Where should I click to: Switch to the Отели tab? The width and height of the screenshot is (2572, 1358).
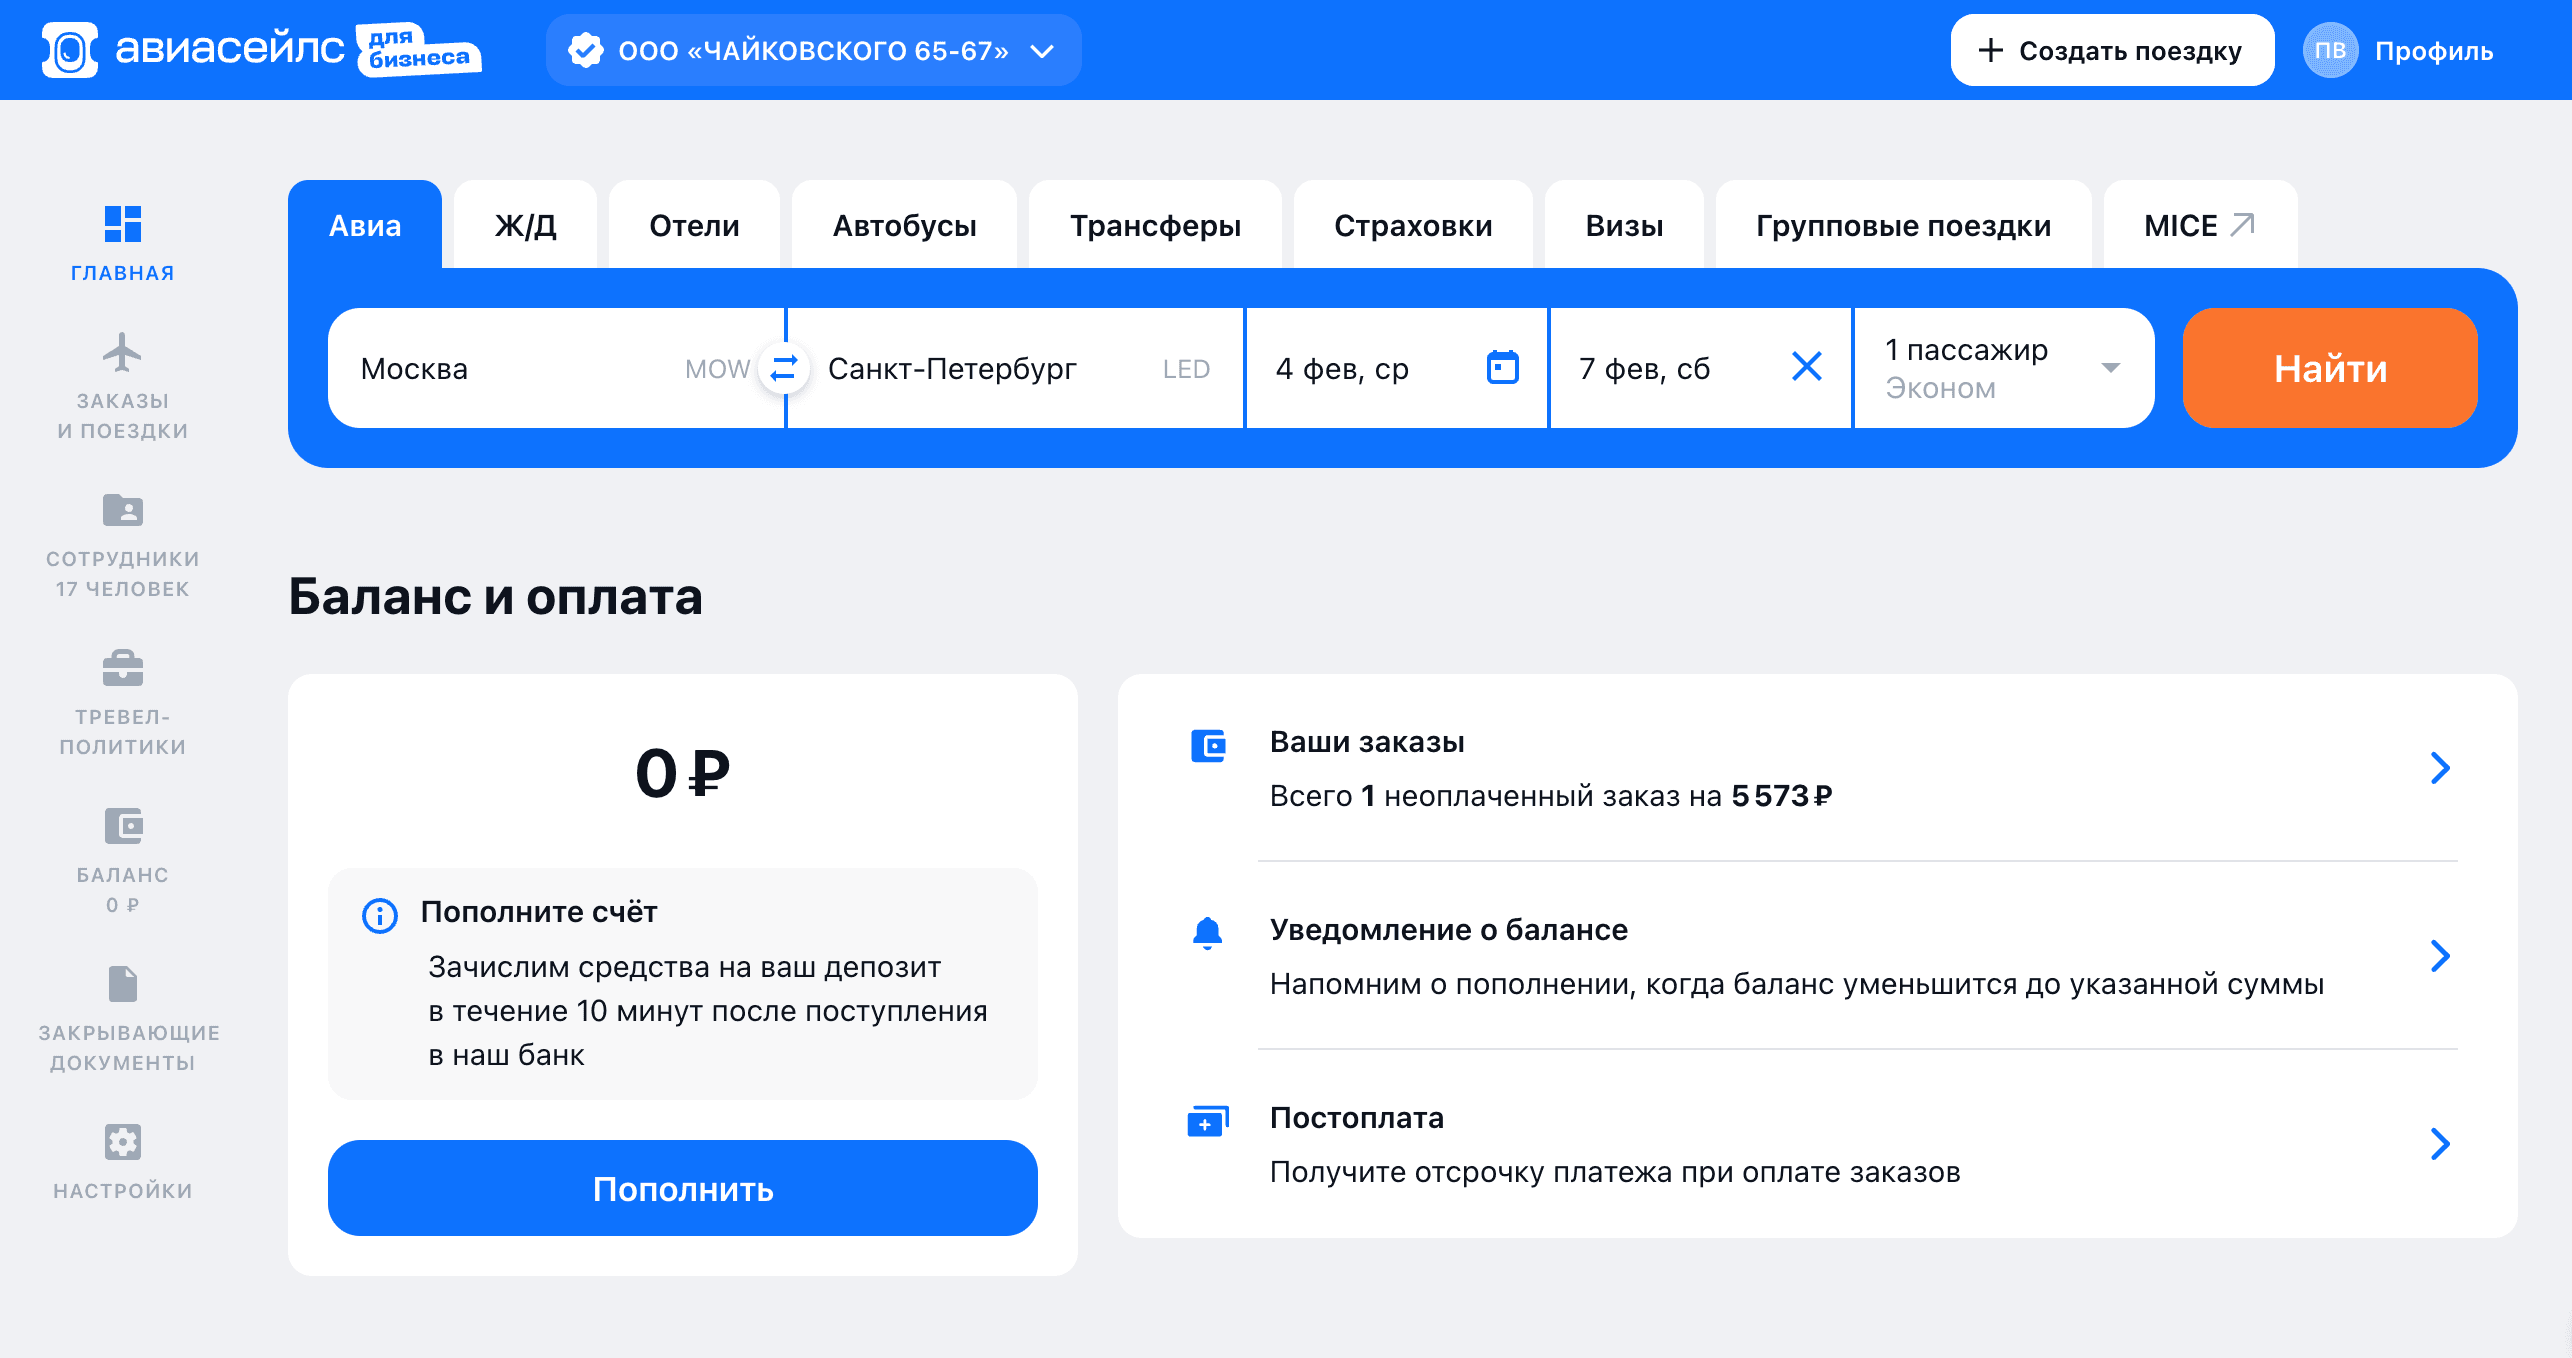694,225
